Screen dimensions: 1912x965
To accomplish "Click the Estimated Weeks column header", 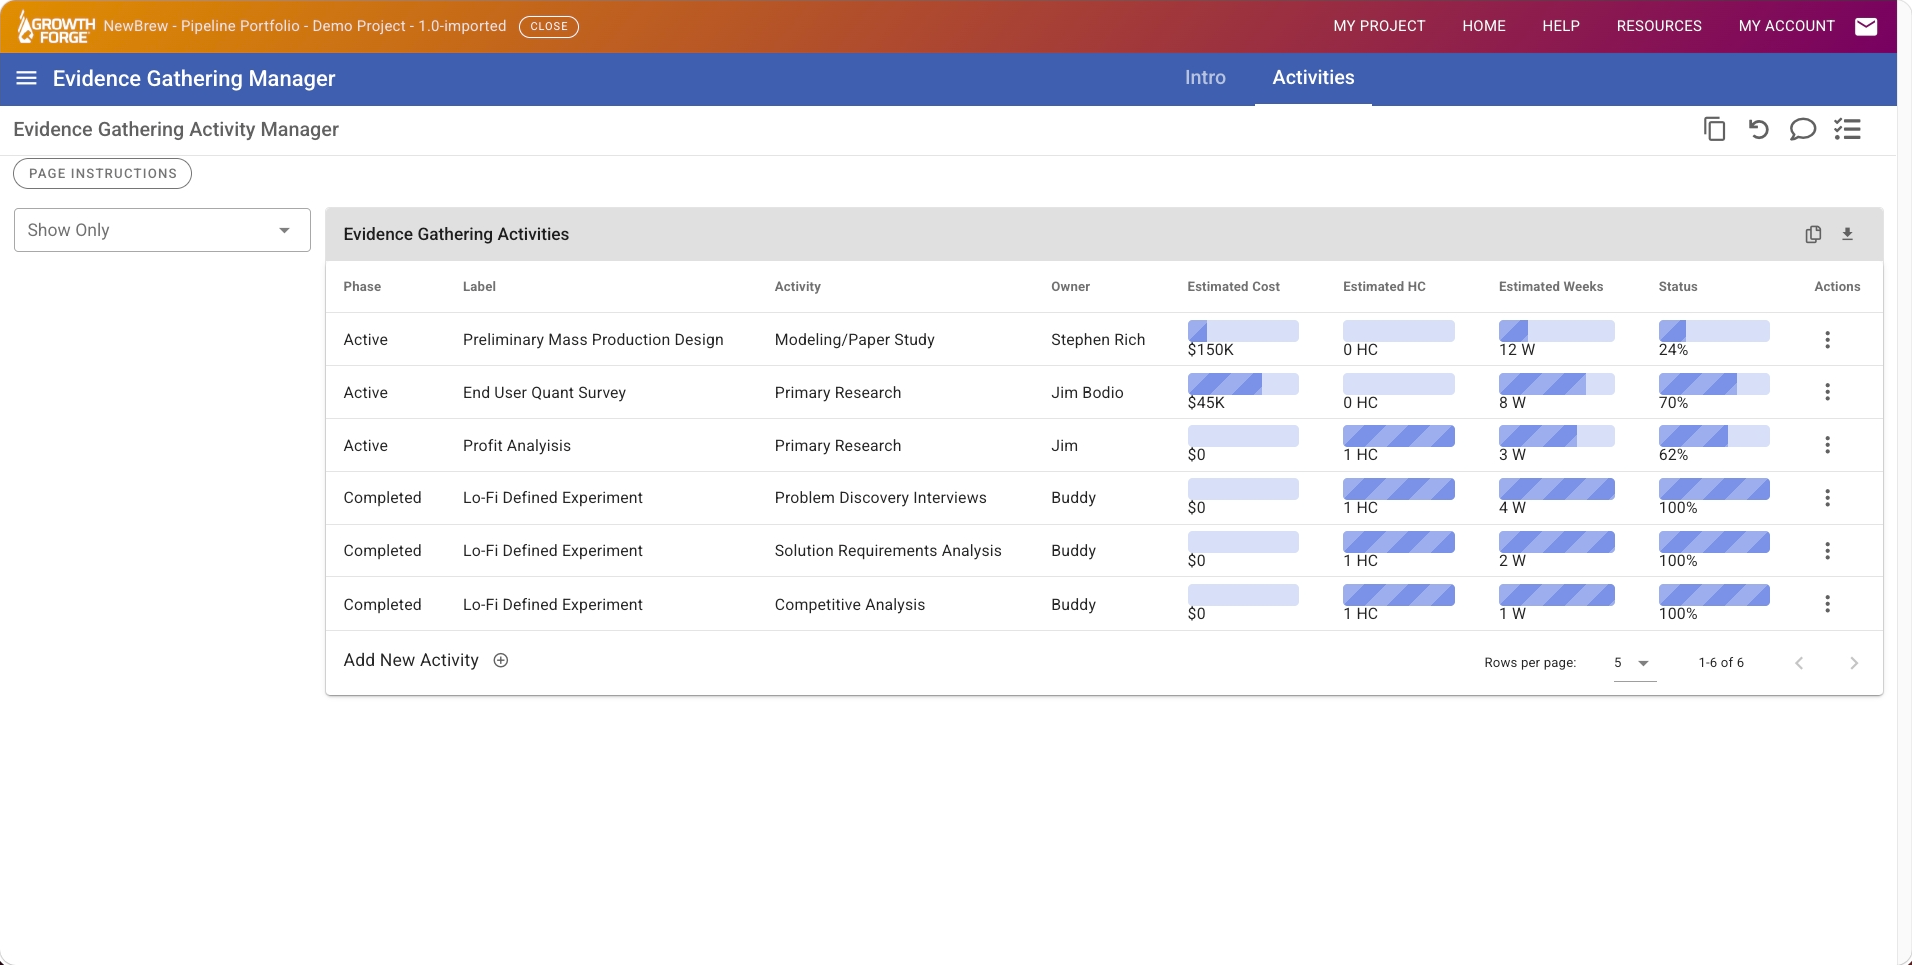I will [x=1551, y=287].
